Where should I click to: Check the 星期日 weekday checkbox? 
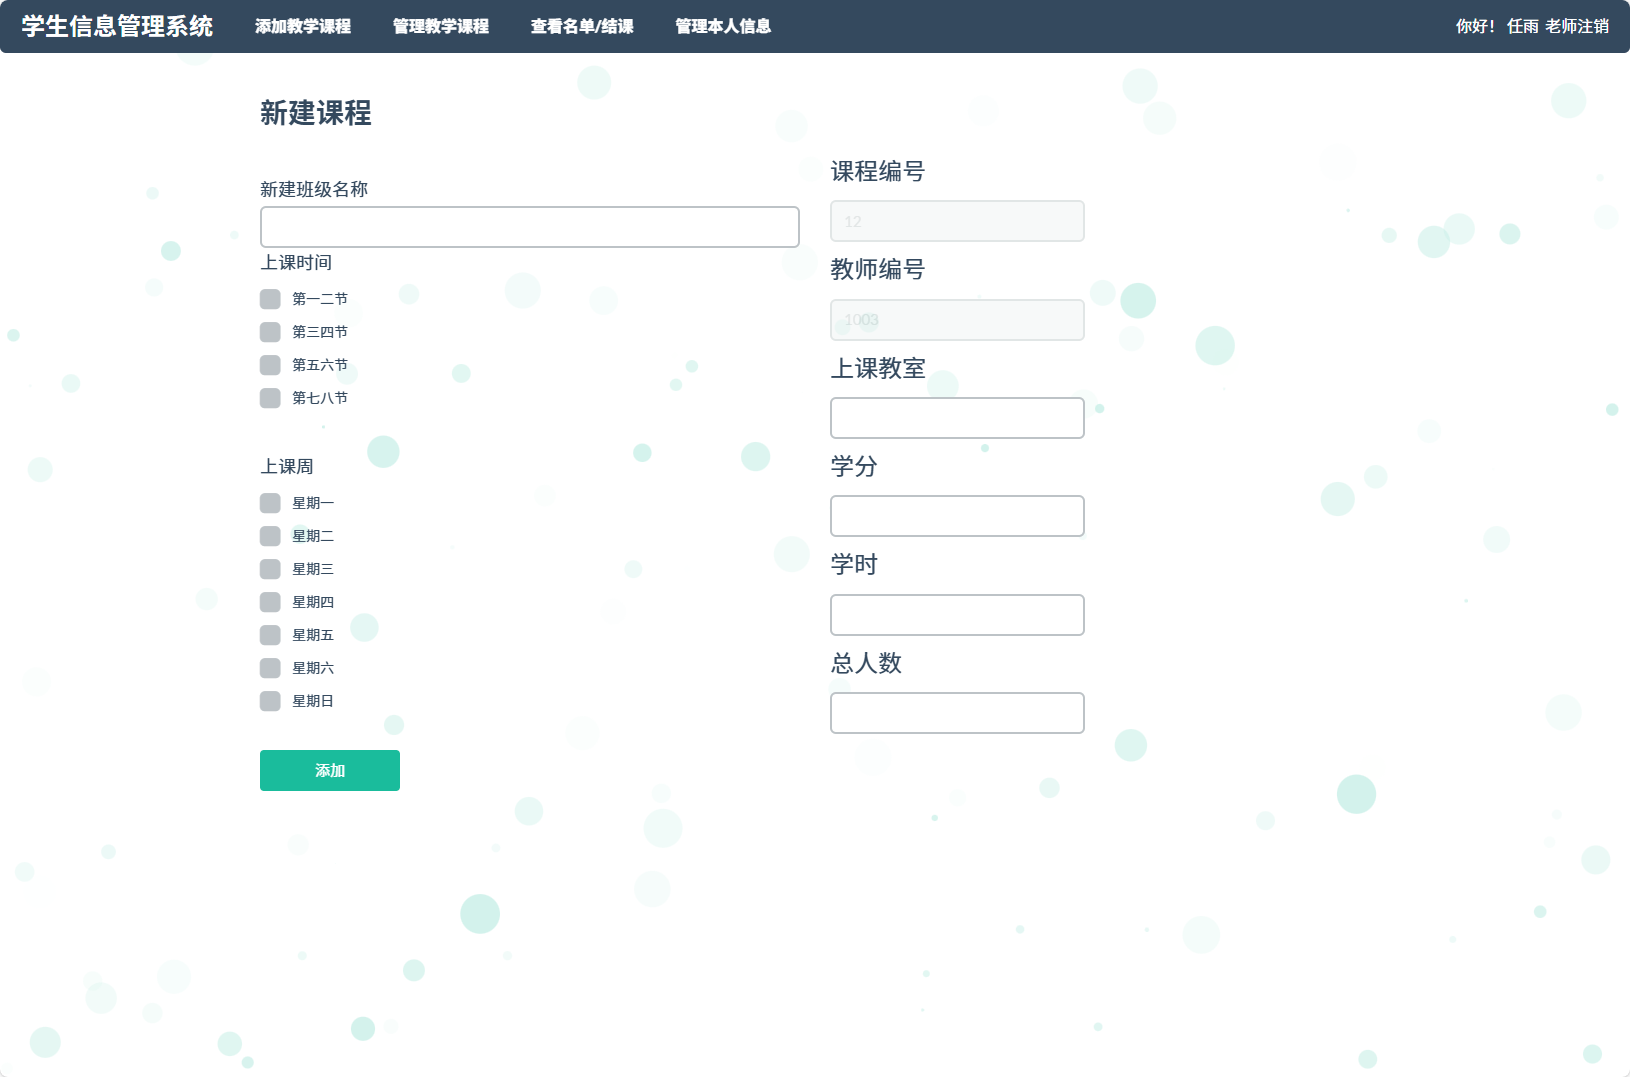tap(270, 700)
